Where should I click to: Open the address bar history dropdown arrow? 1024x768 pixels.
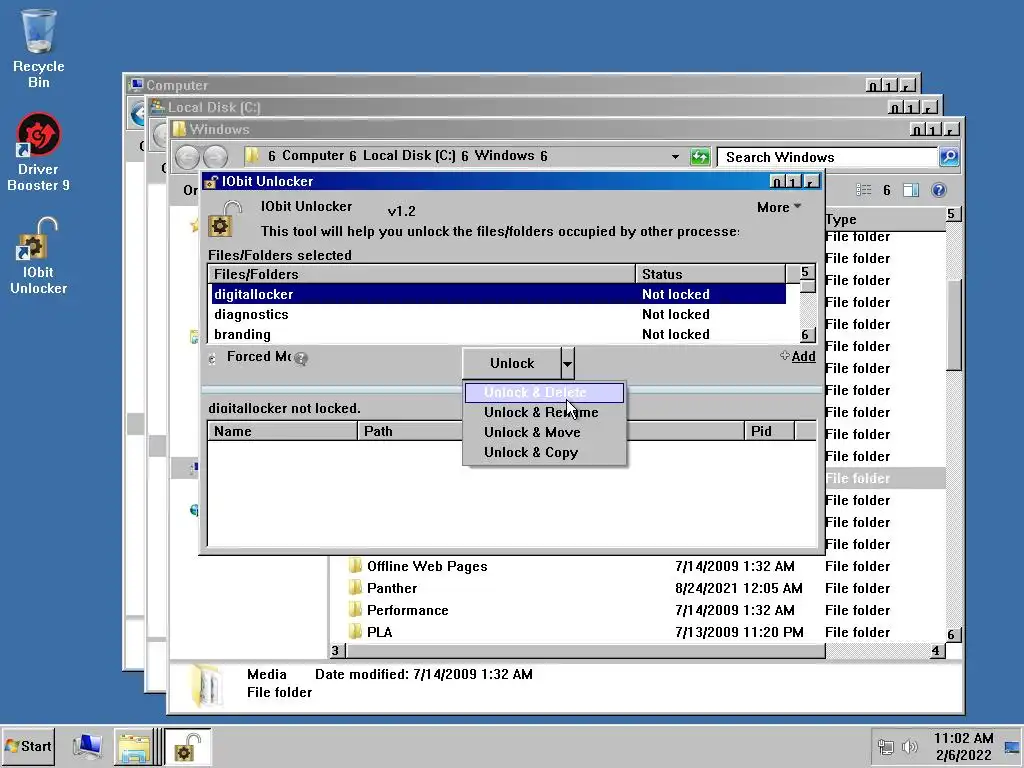(675, 157)
